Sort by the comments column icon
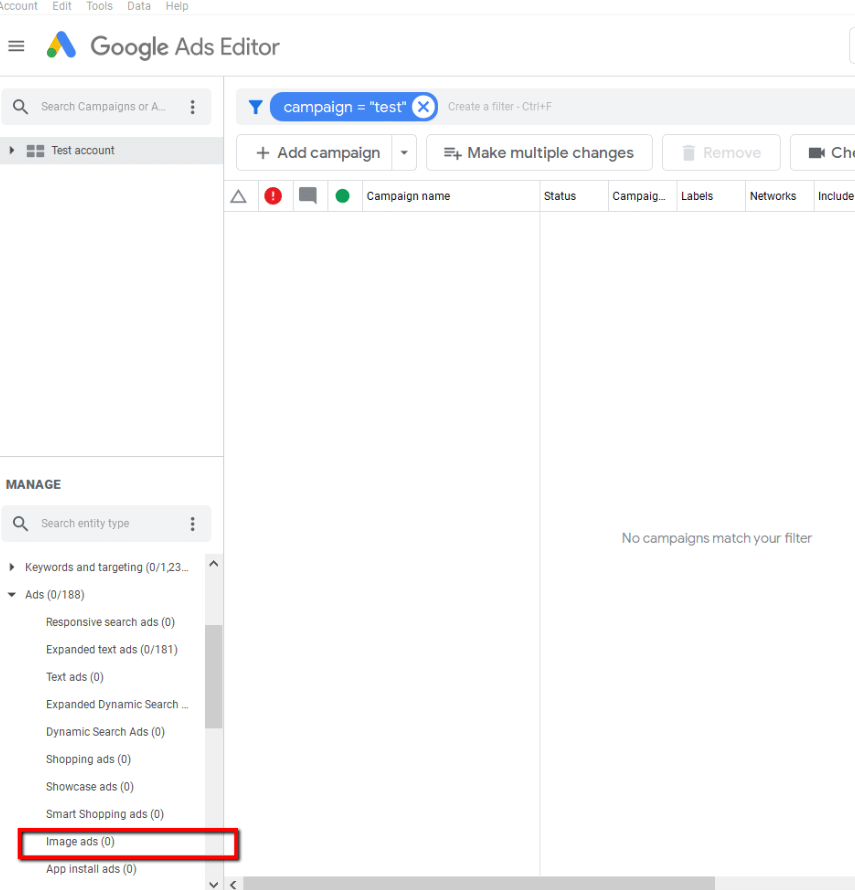 pyautogui.click(x=308, y=196)
